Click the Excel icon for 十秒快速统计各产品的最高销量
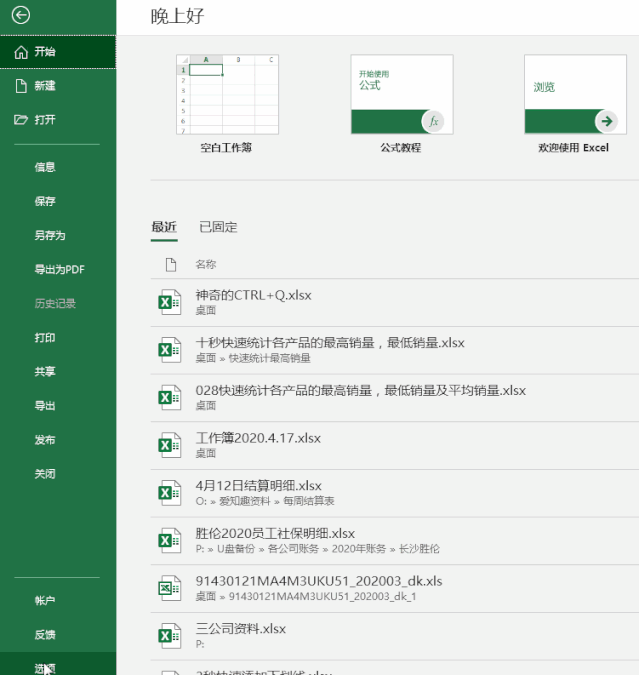This screenshot has width=639, height=675. click(x=169, y=350)
